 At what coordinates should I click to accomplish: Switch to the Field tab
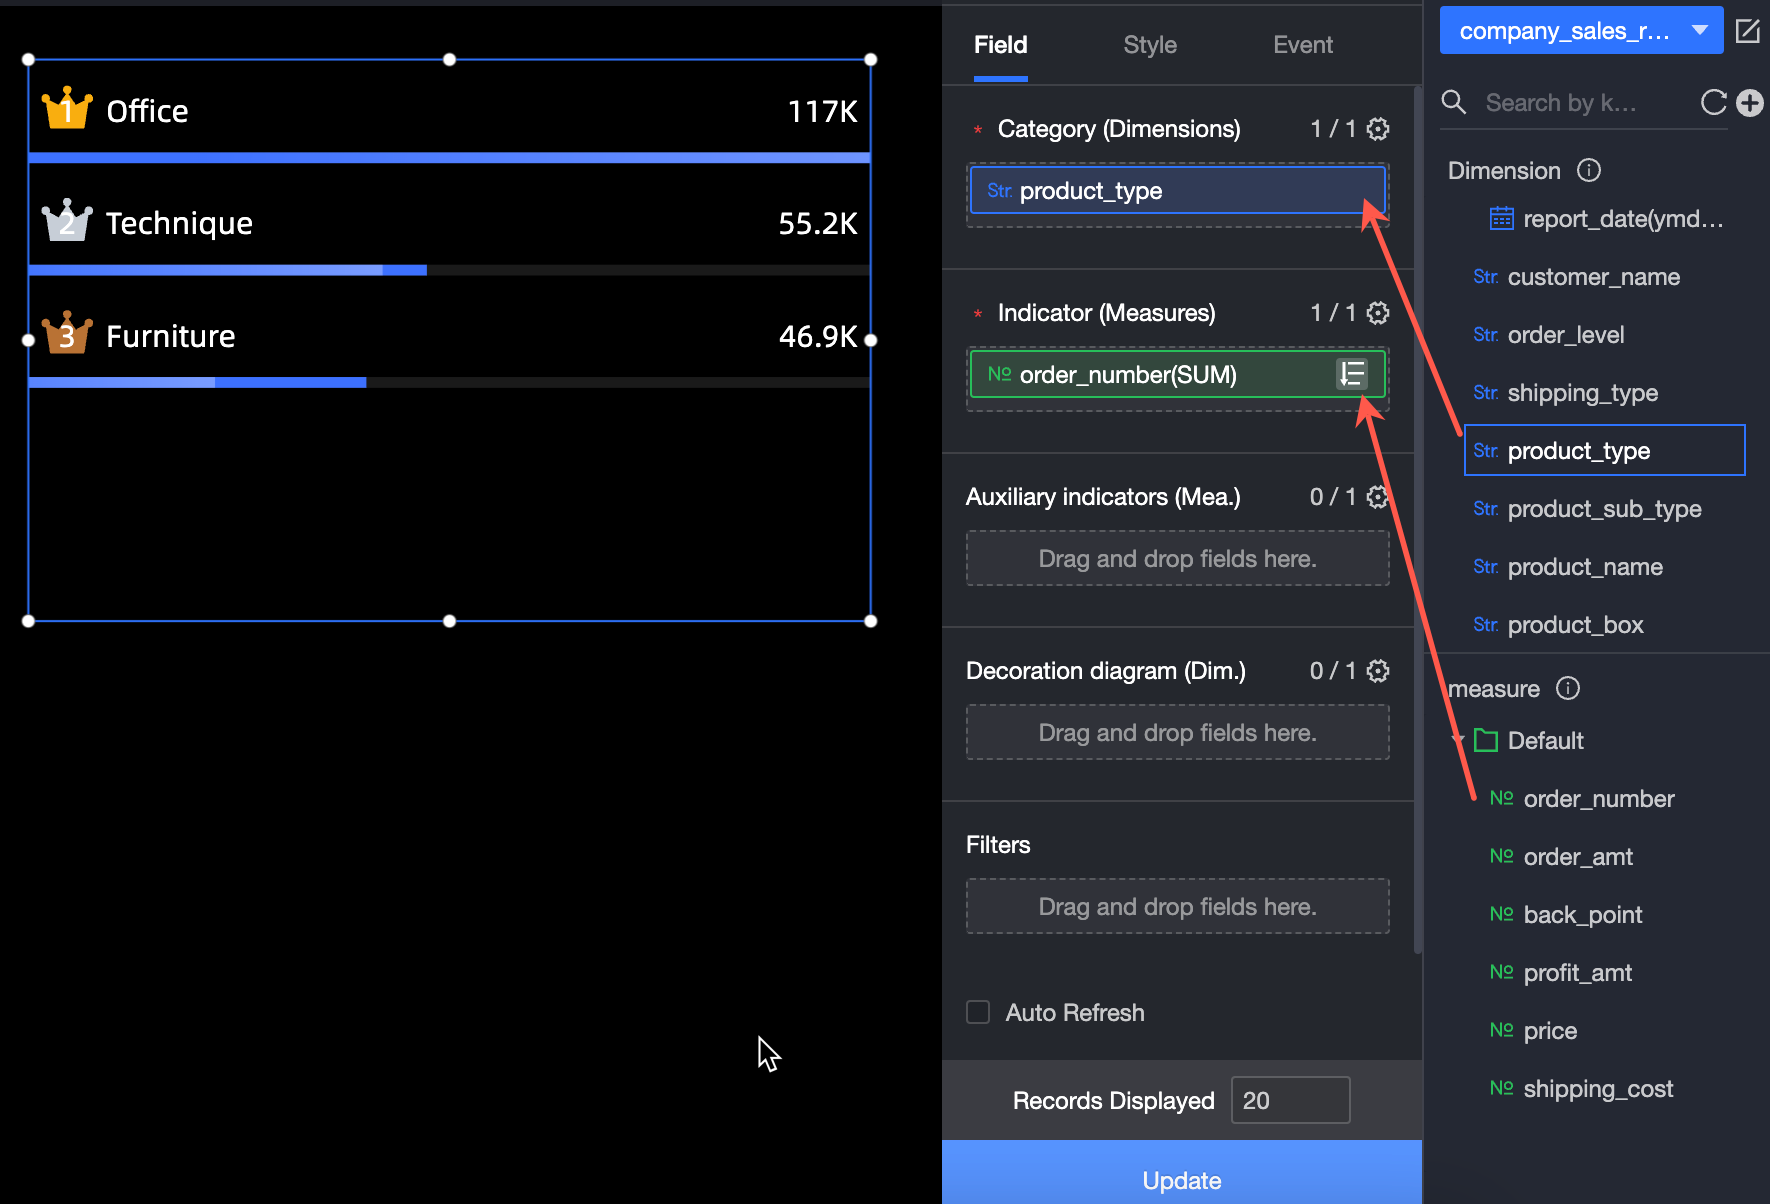coord(1001,45)
